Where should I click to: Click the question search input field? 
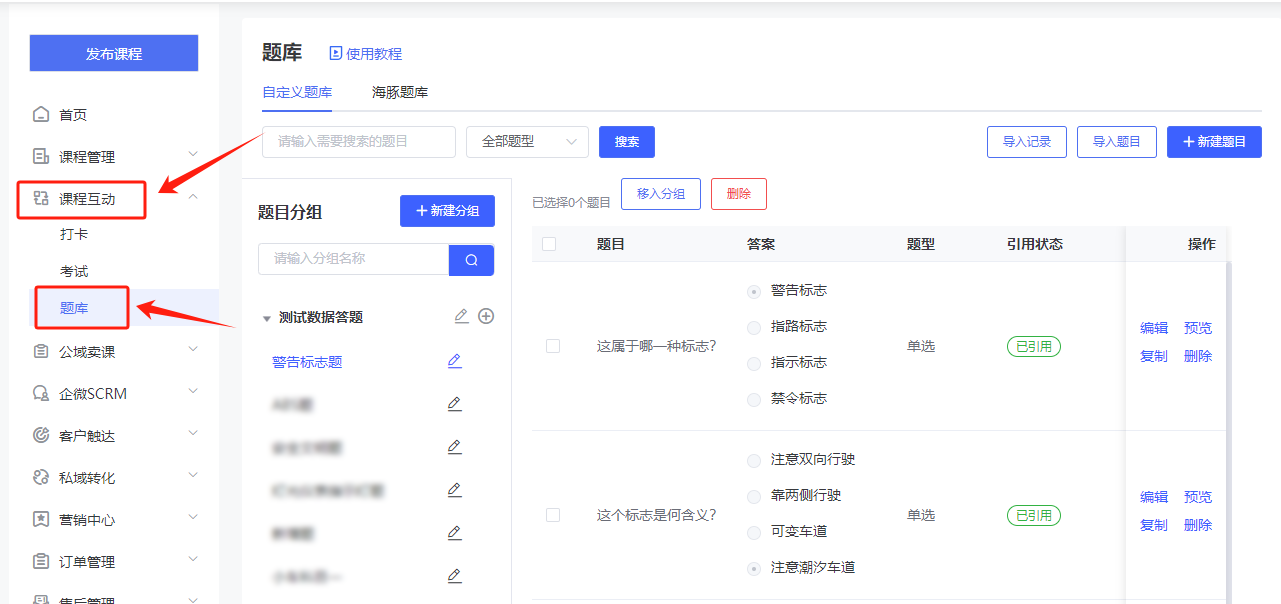click(x=358, y=142)
